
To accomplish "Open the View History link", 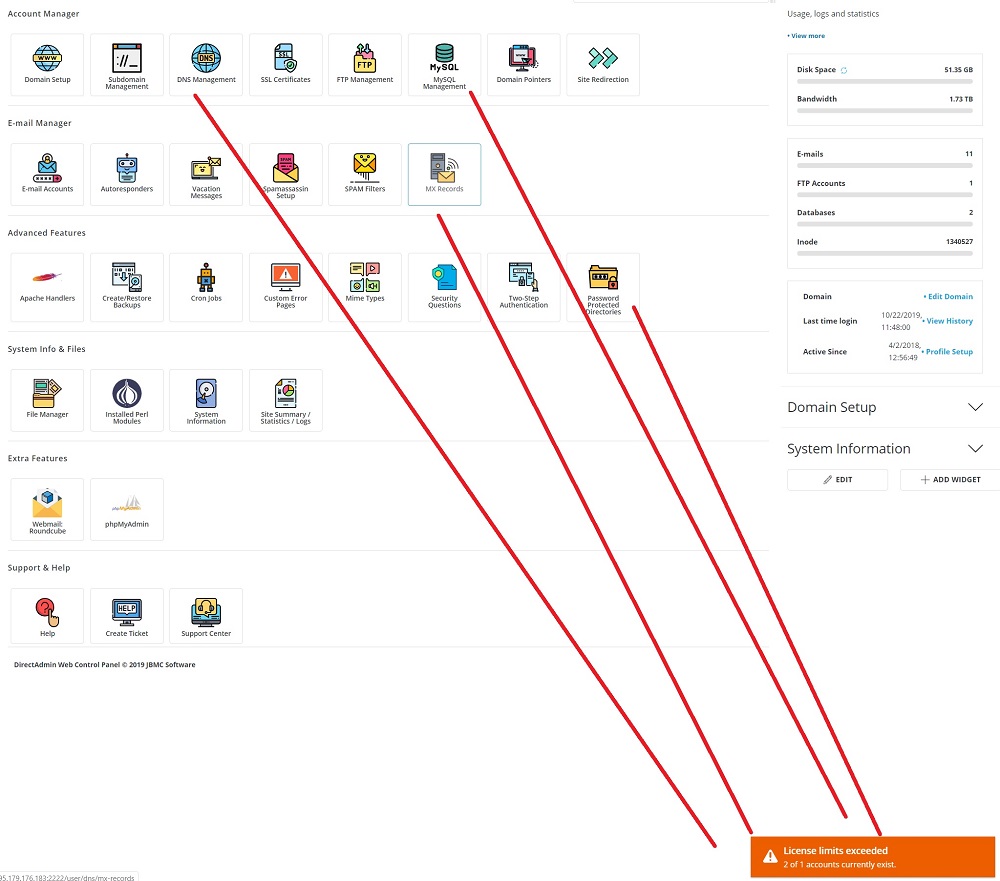I will click(947, 321).
